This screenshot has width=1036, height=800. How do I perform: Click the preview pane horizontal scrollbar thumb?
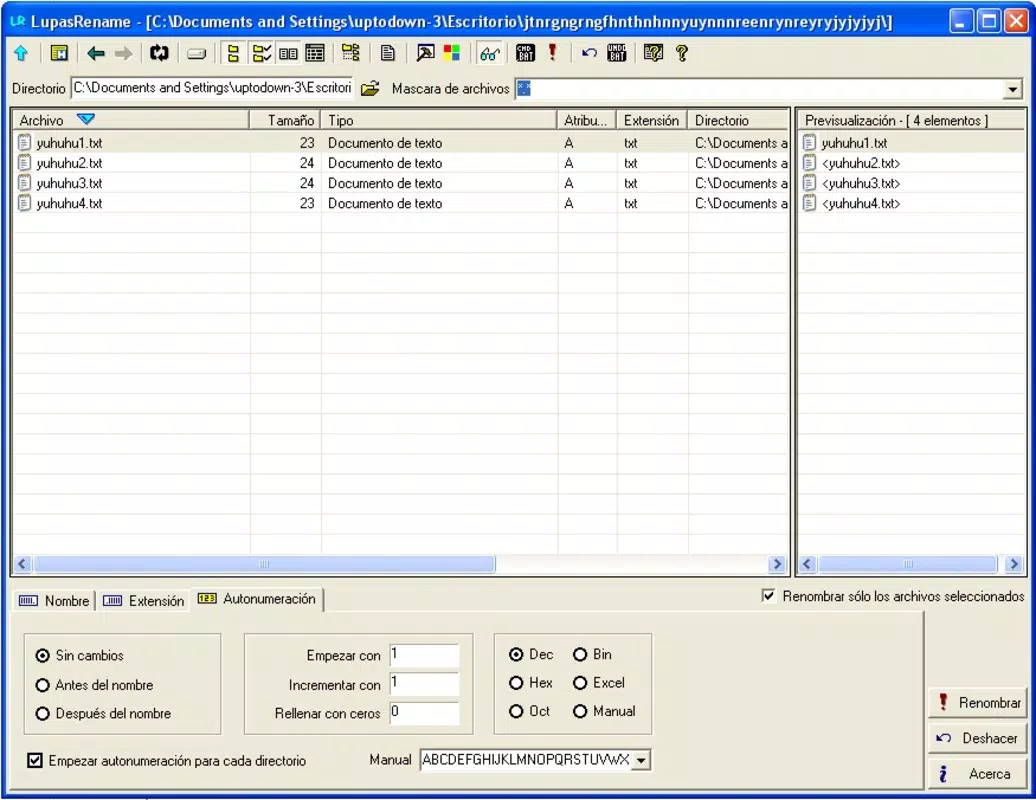tap(908, 564)
